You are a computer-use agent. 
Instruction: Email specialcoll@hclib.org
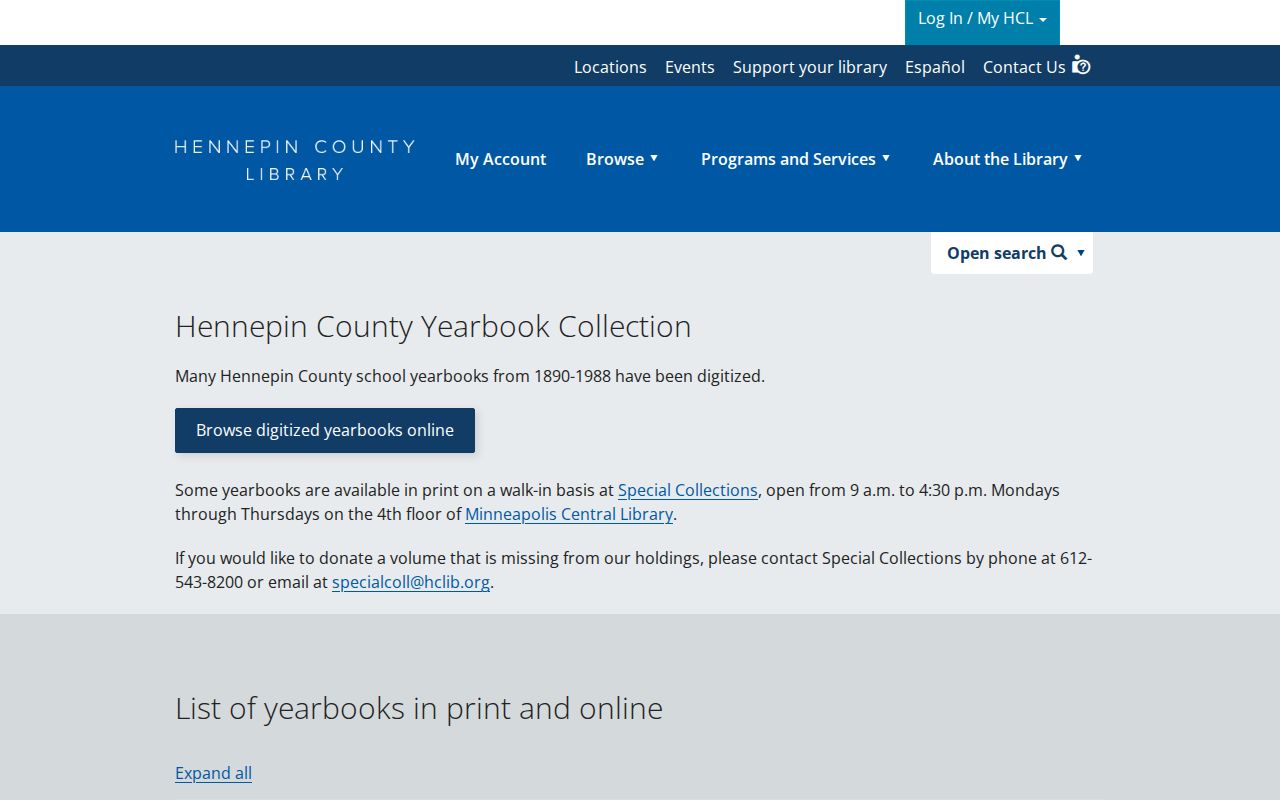(411, 582)
